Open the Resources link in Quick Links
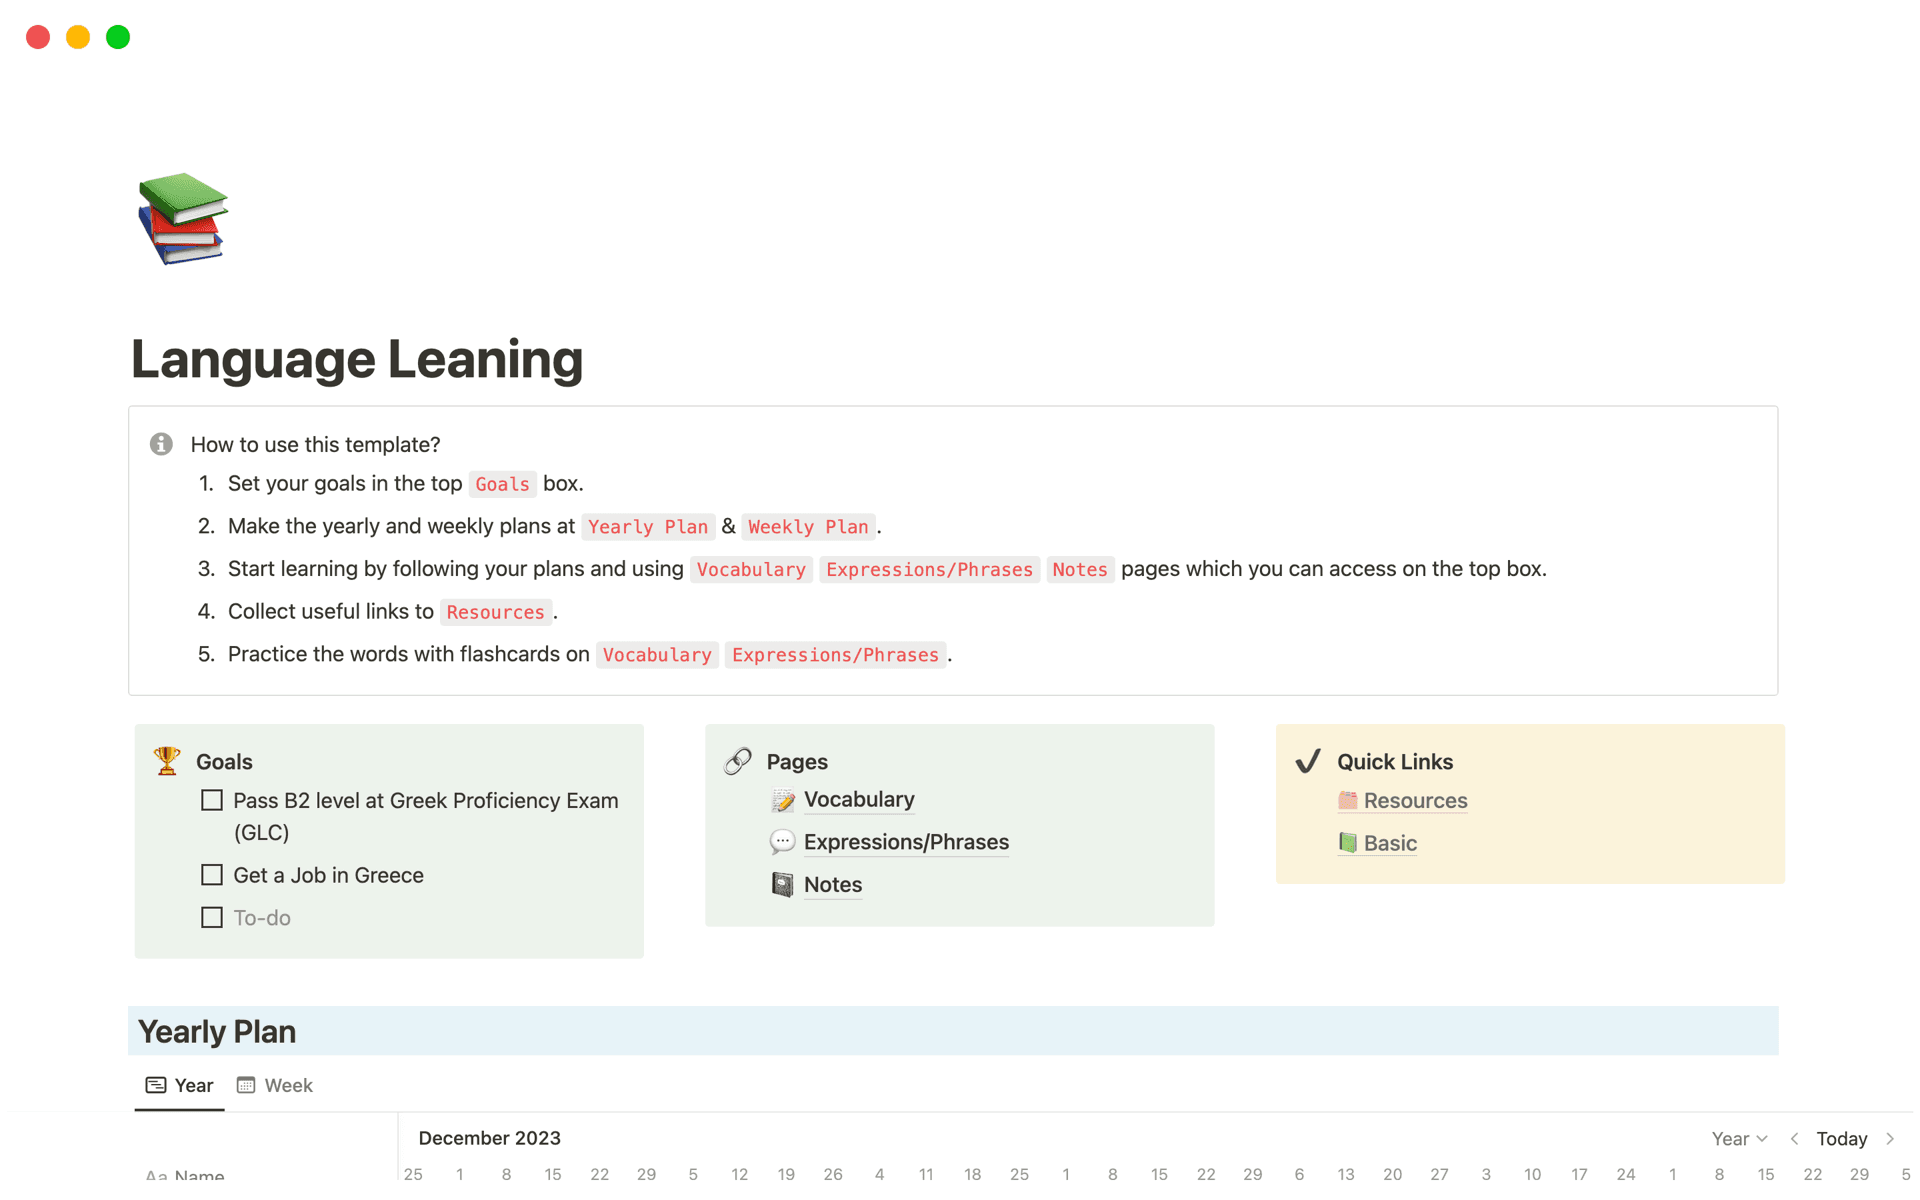Viewport: 1920px width, 1200px height. [x=1415, y=800]
